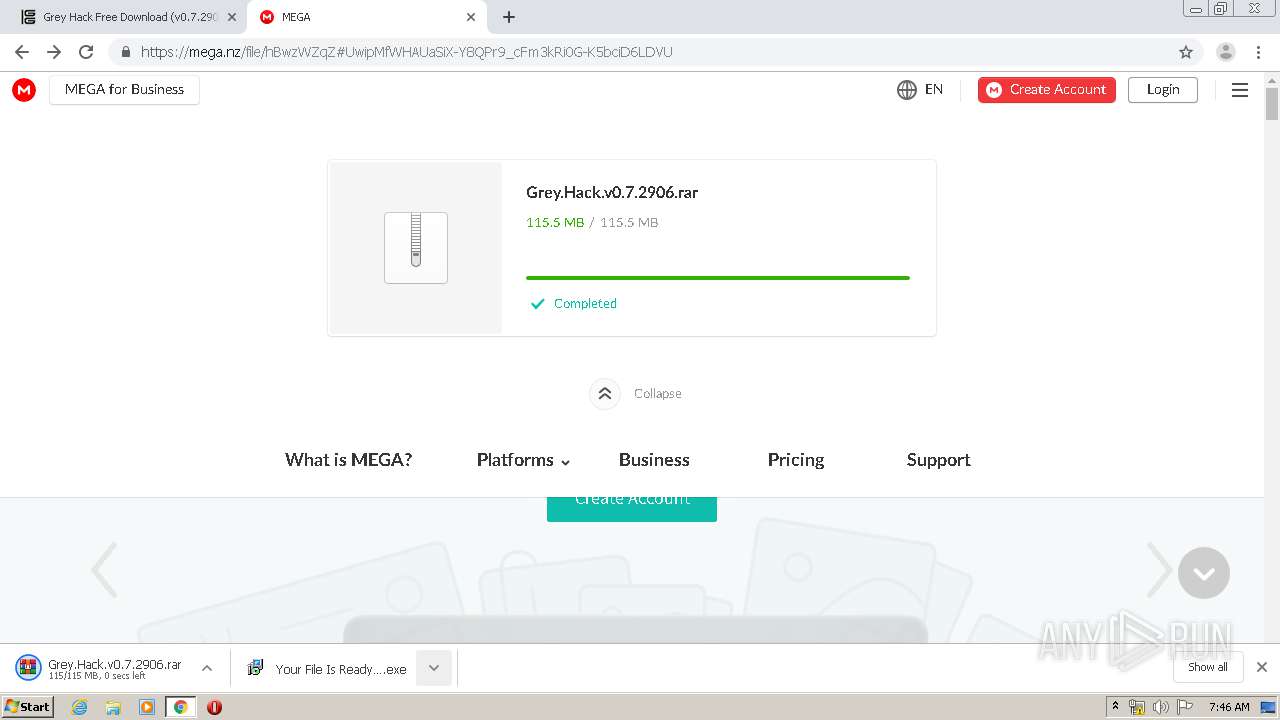Expand Grey.Hack rar download options arrow
The image size is (1280, 720).
click(x=207, y=668)
